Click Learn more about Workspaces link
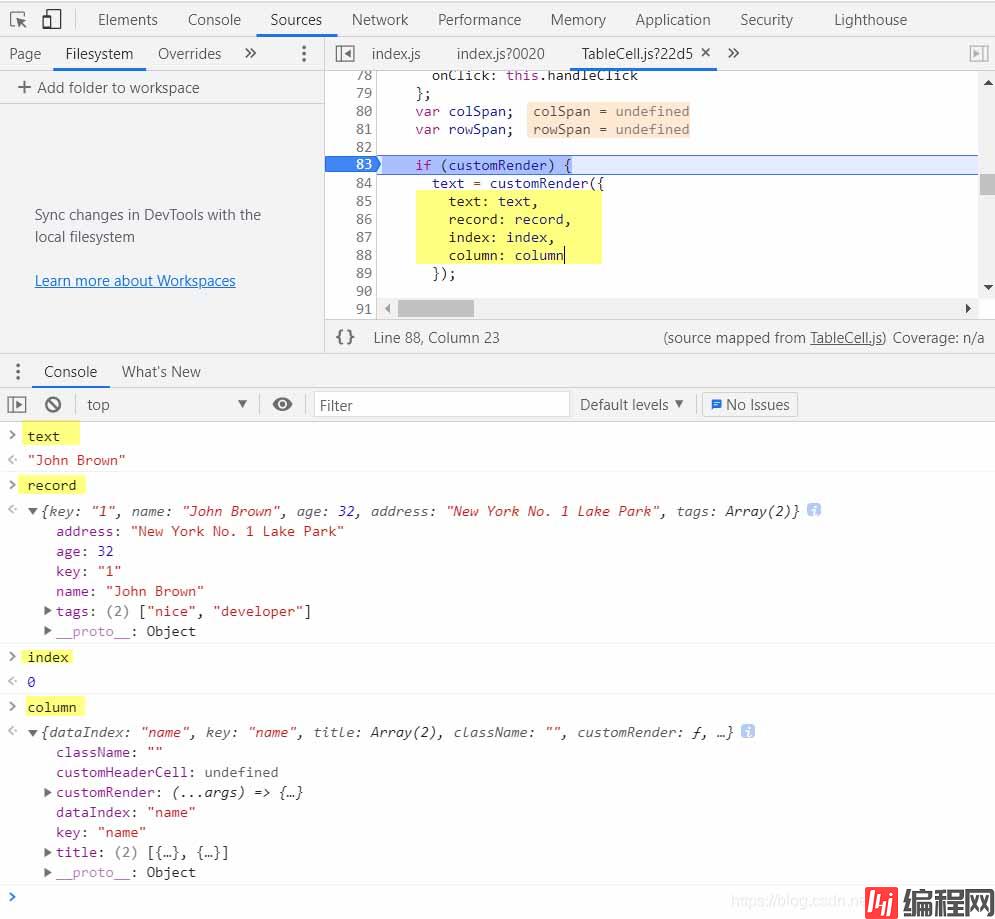995x919 pixels. (x=135, y=281)
